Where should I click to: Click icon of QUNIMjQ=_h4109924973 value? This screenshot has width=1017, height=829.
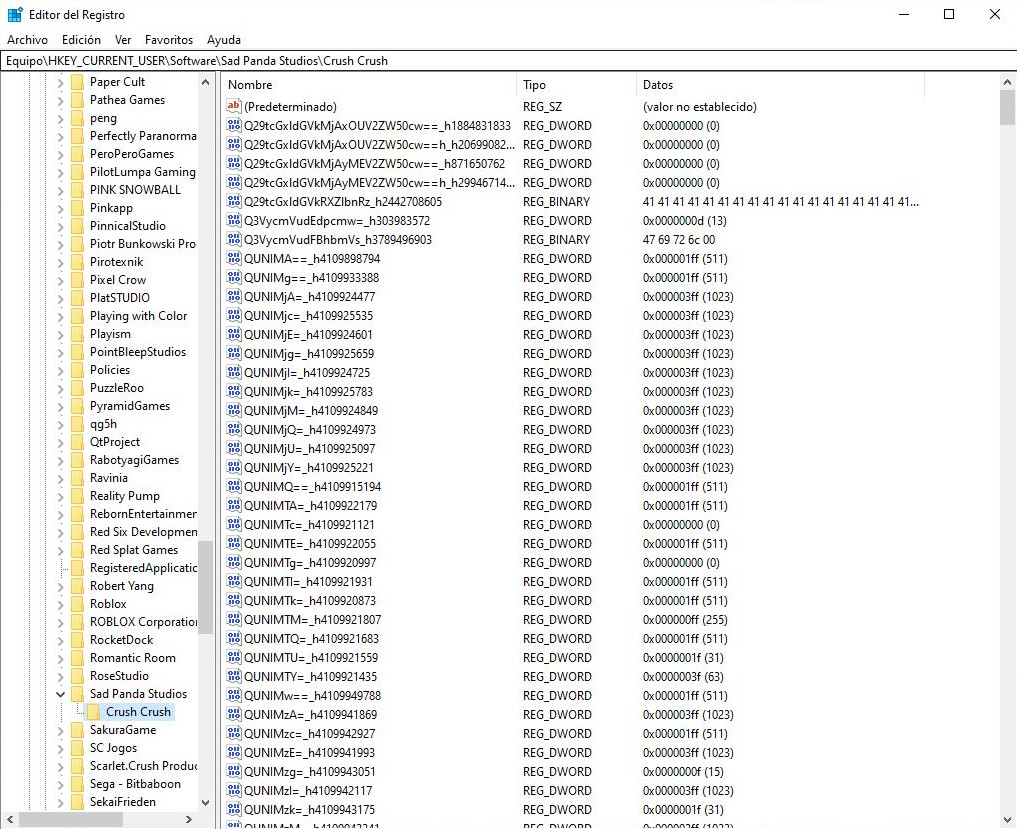pyautogui.click(x=233, y=429)
